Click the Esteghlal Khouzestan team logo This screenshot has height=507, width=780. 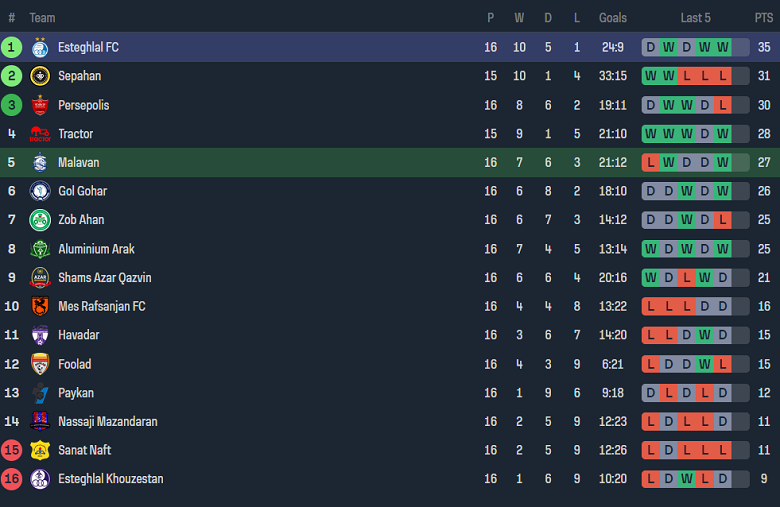(x=40, y=479)
